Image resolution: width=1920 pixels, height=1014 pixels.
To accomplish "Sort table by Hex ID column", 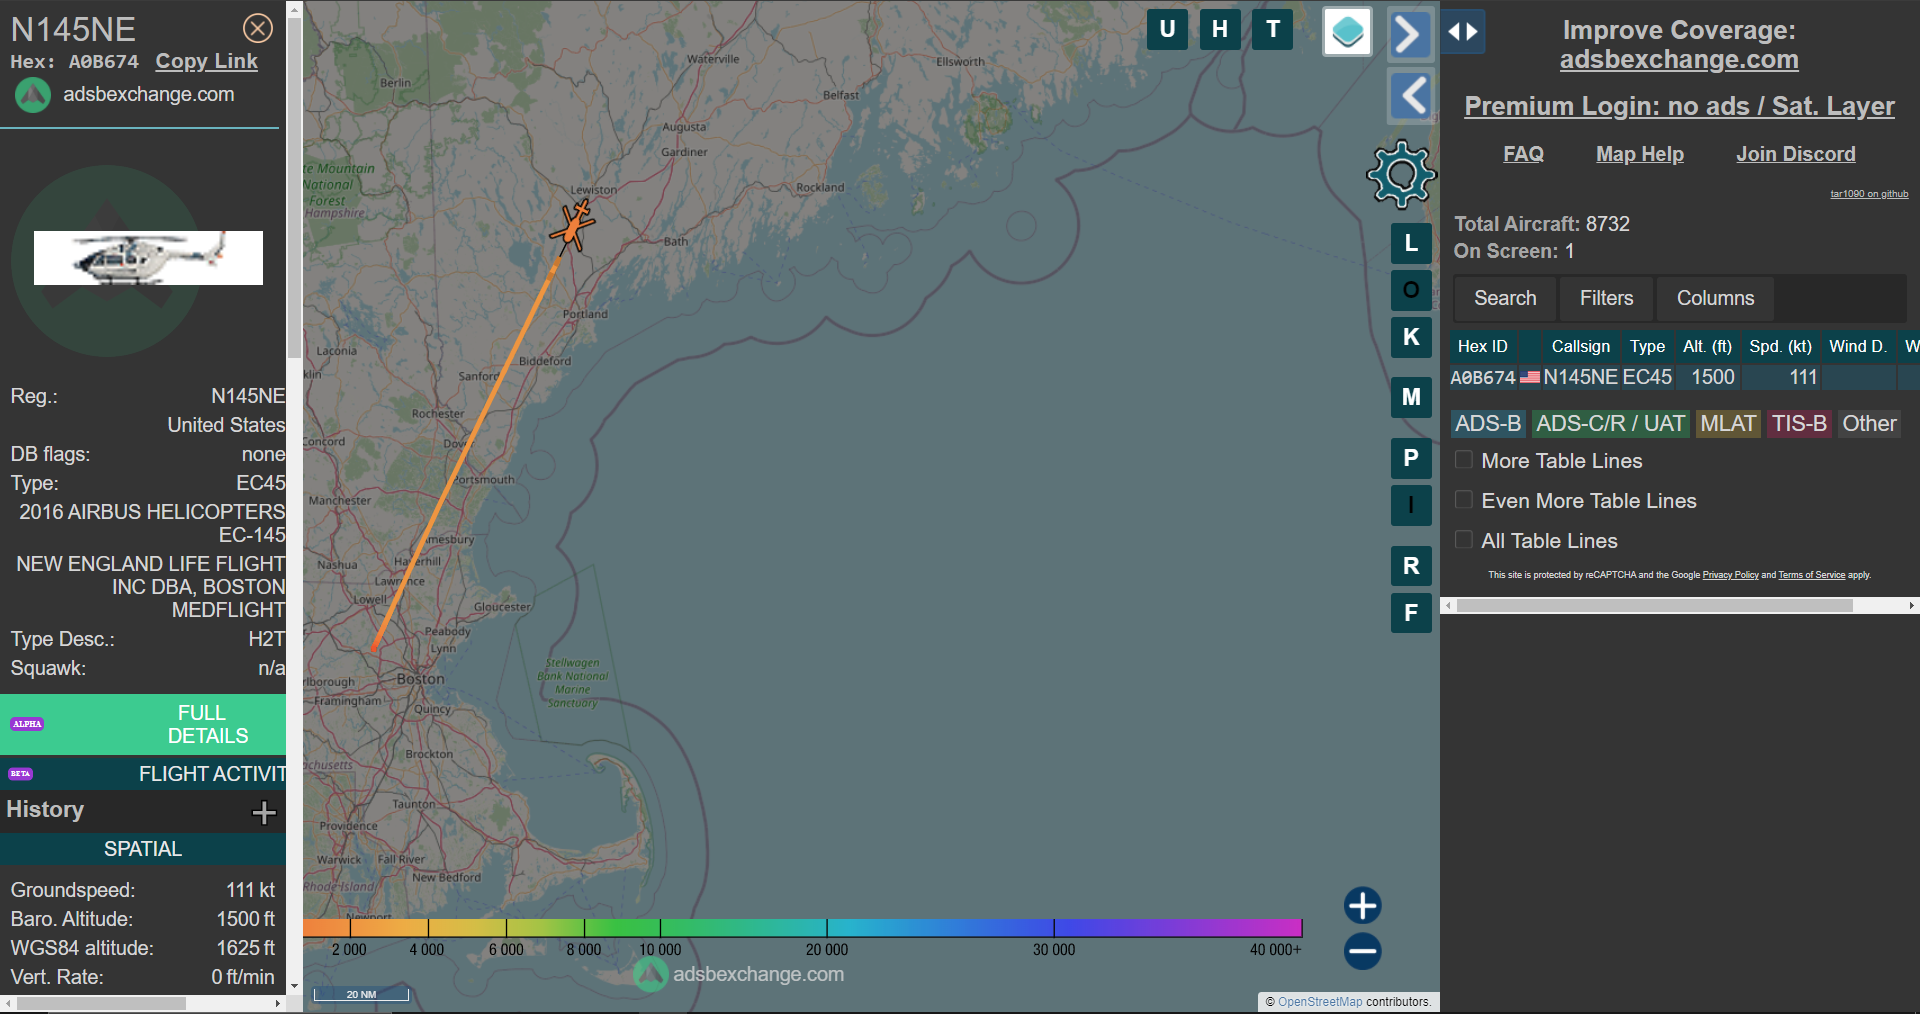I will tap(1482, 346).
